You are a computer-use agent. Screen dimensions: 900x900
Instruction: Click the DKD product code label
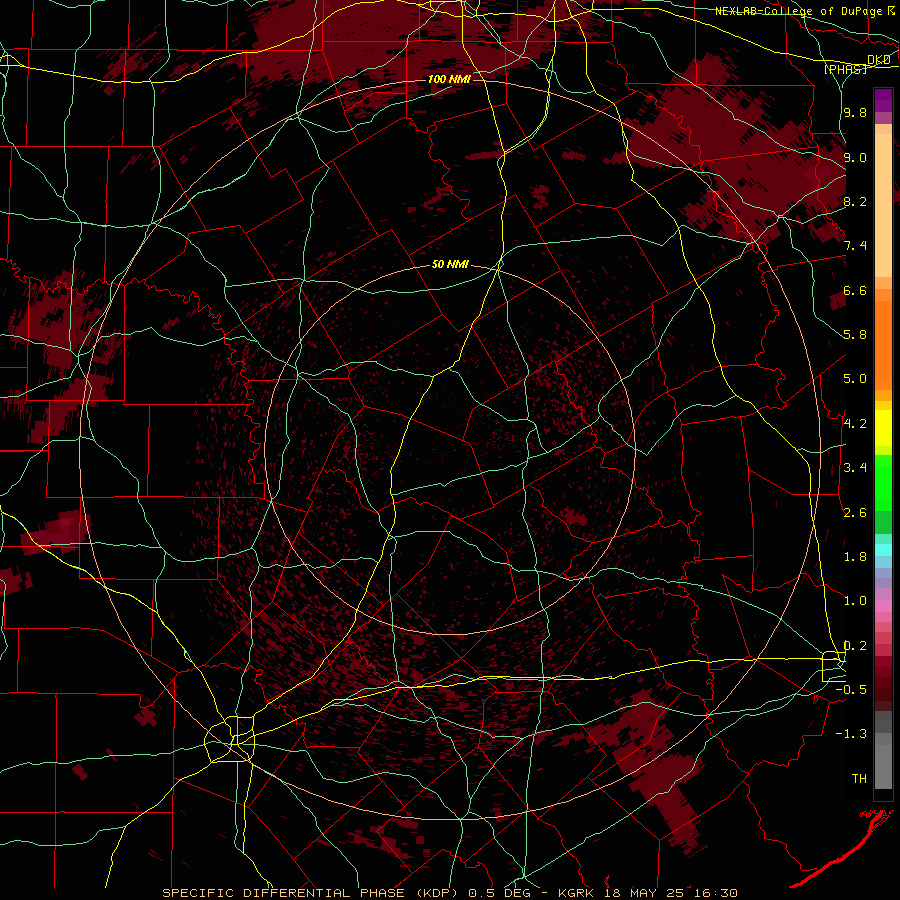coord(879,60)
